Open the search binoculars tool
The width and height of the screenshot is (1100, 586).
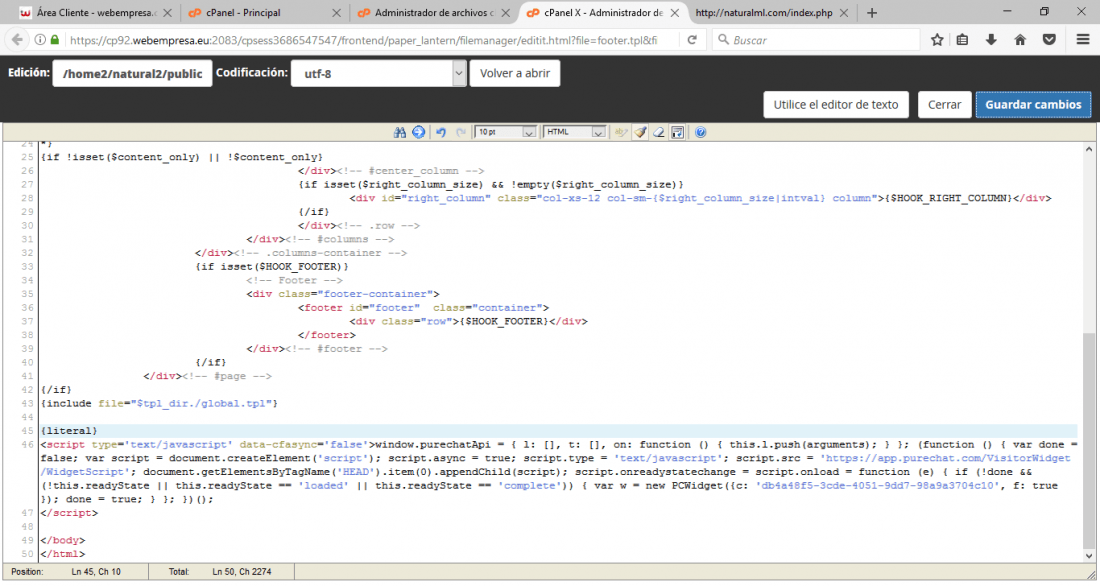[400, 132]
